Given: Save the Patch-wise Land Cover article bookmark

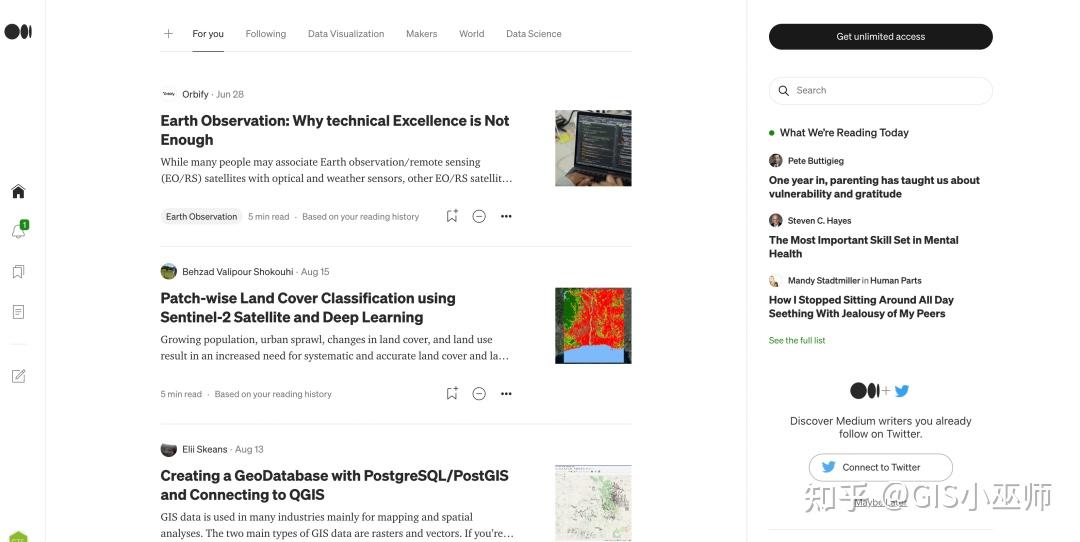Looking at the screenshot, I should [452, 394].
